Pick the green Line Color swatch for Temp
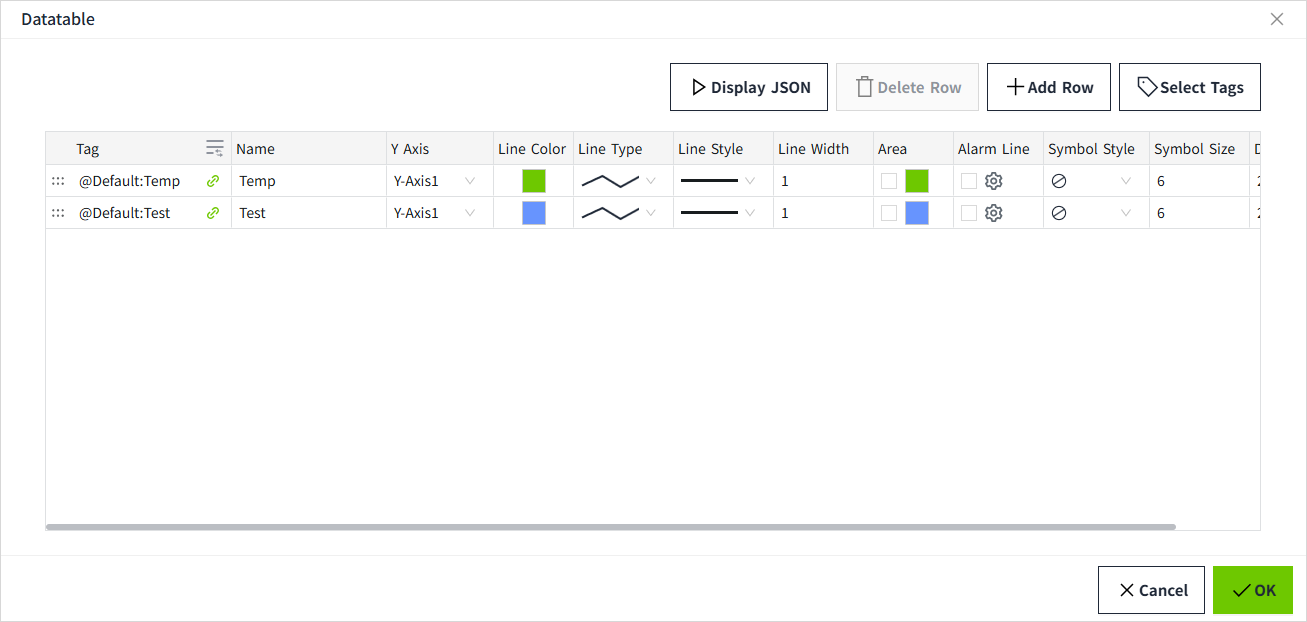 point(534,181)
